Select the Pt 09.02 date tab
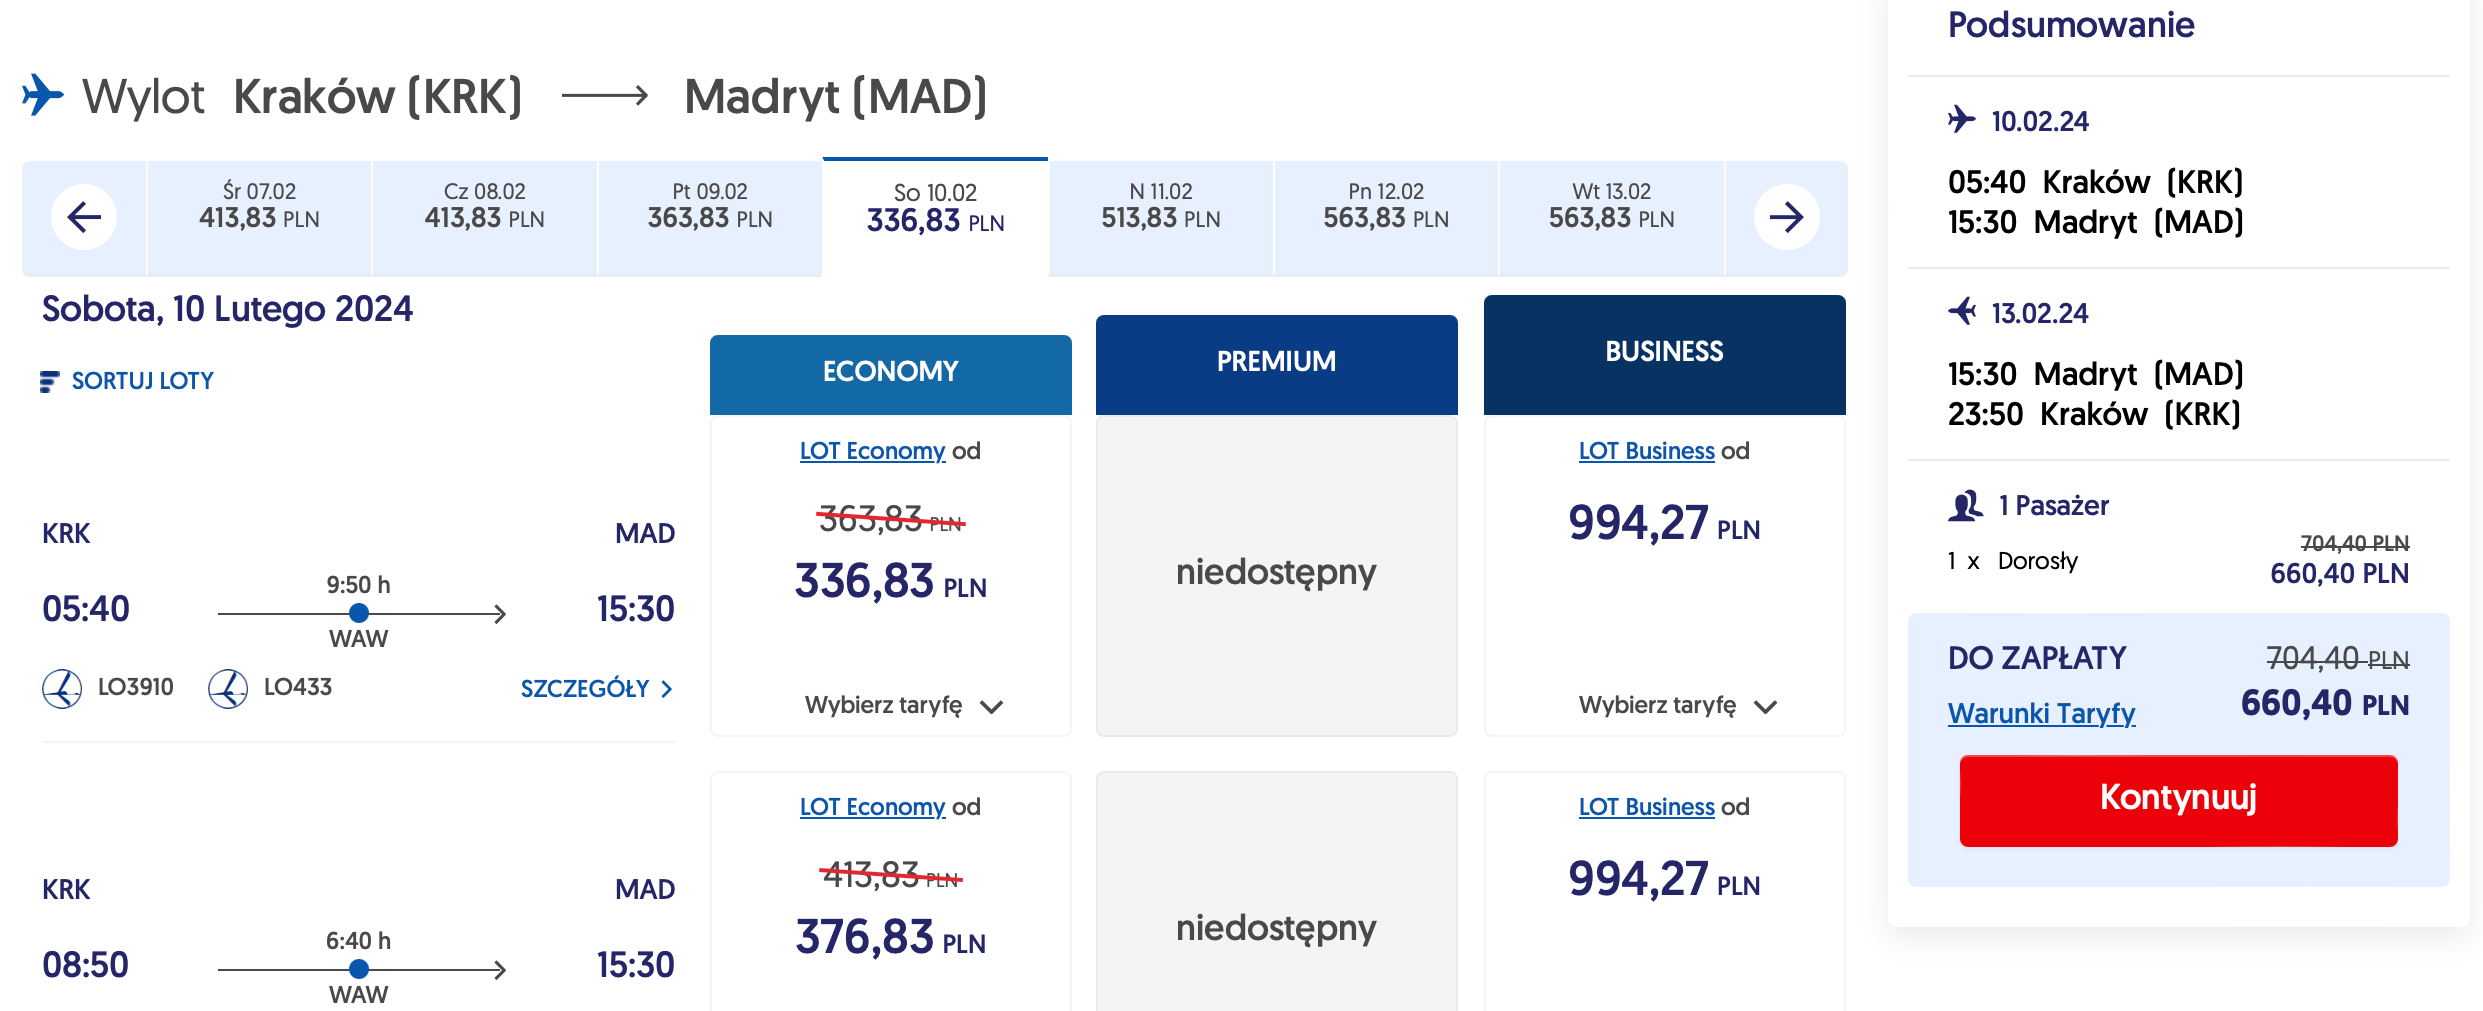Viewport: 2483px width, 1011px height. coord(710,207)
